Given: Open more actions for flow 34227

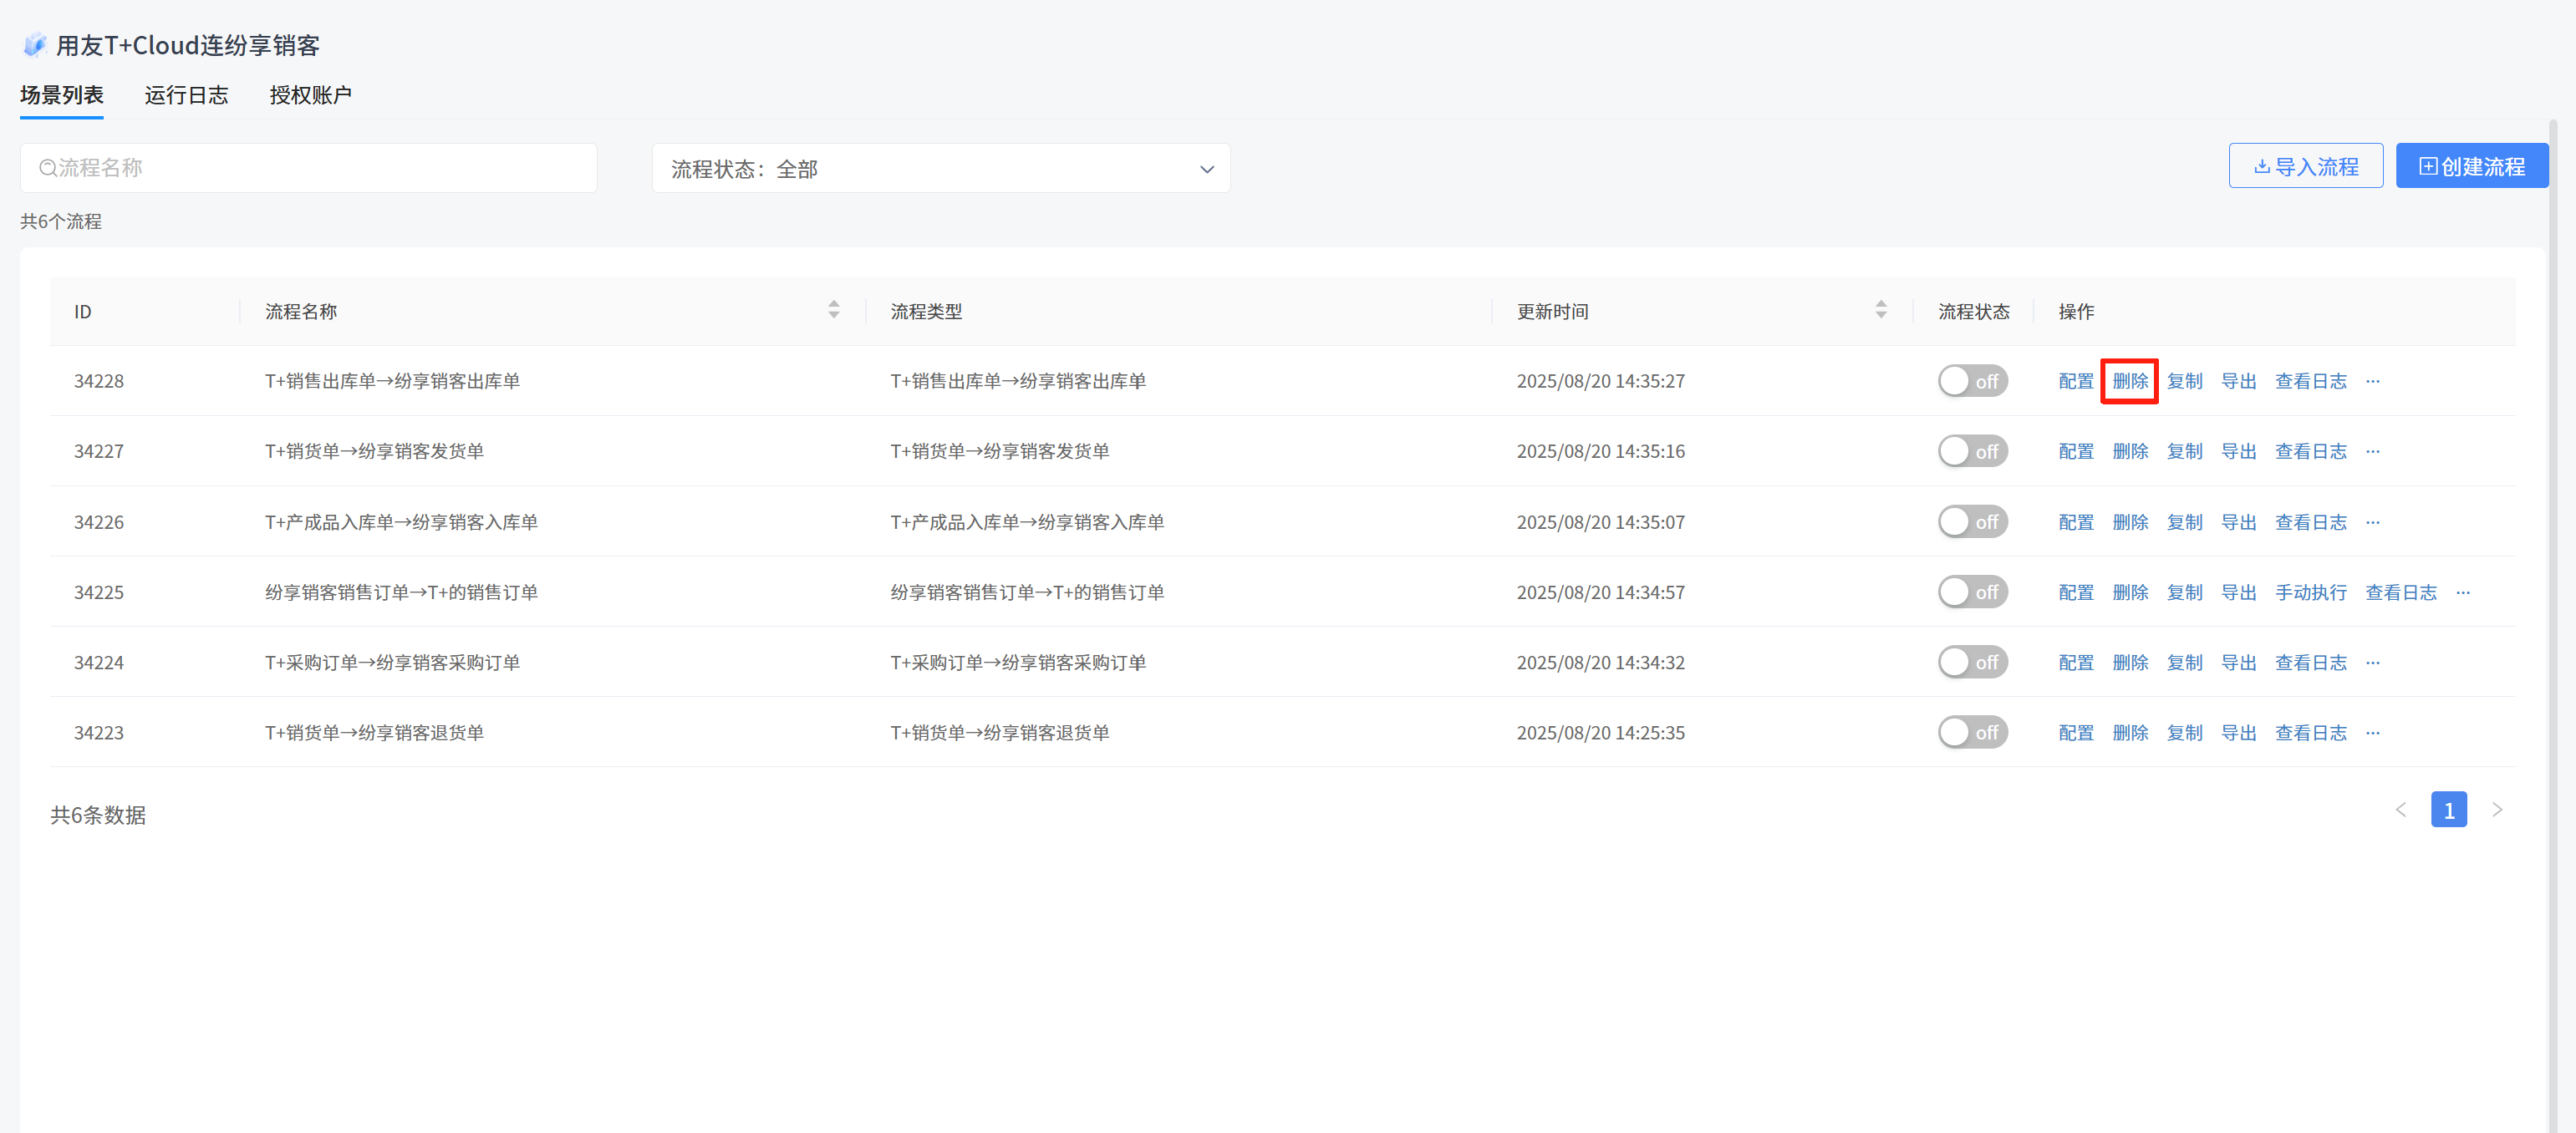Looking at the screenshot, I should coord(2373,451).
